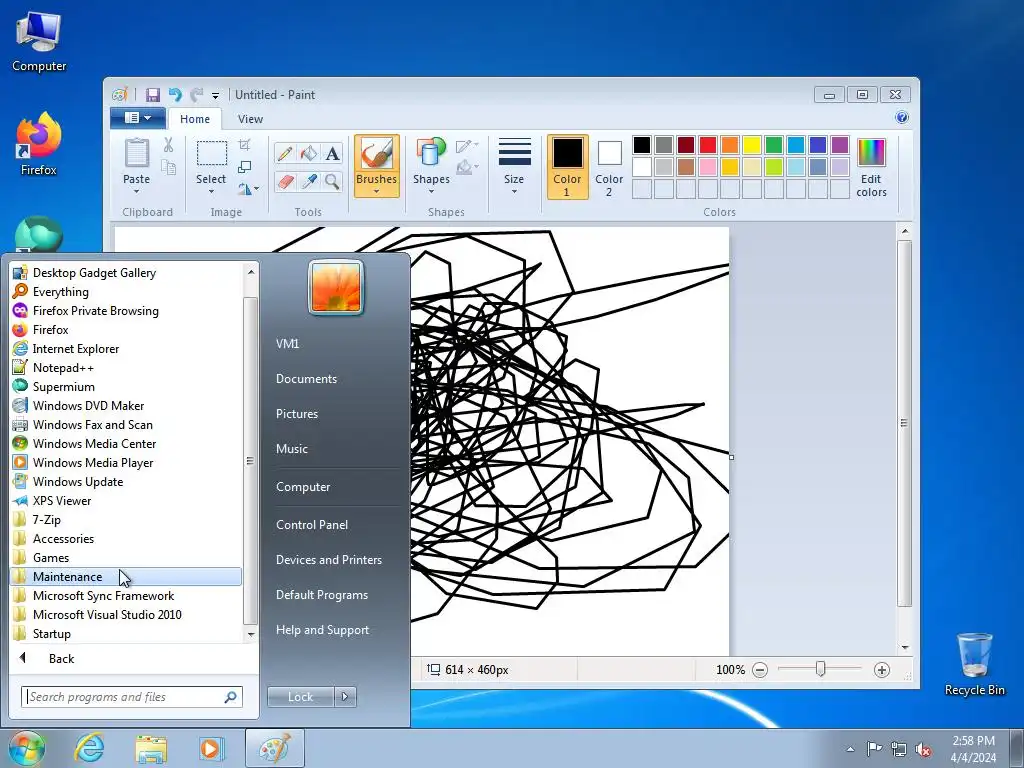Open Internet Explorer from the taskbar

89,748
